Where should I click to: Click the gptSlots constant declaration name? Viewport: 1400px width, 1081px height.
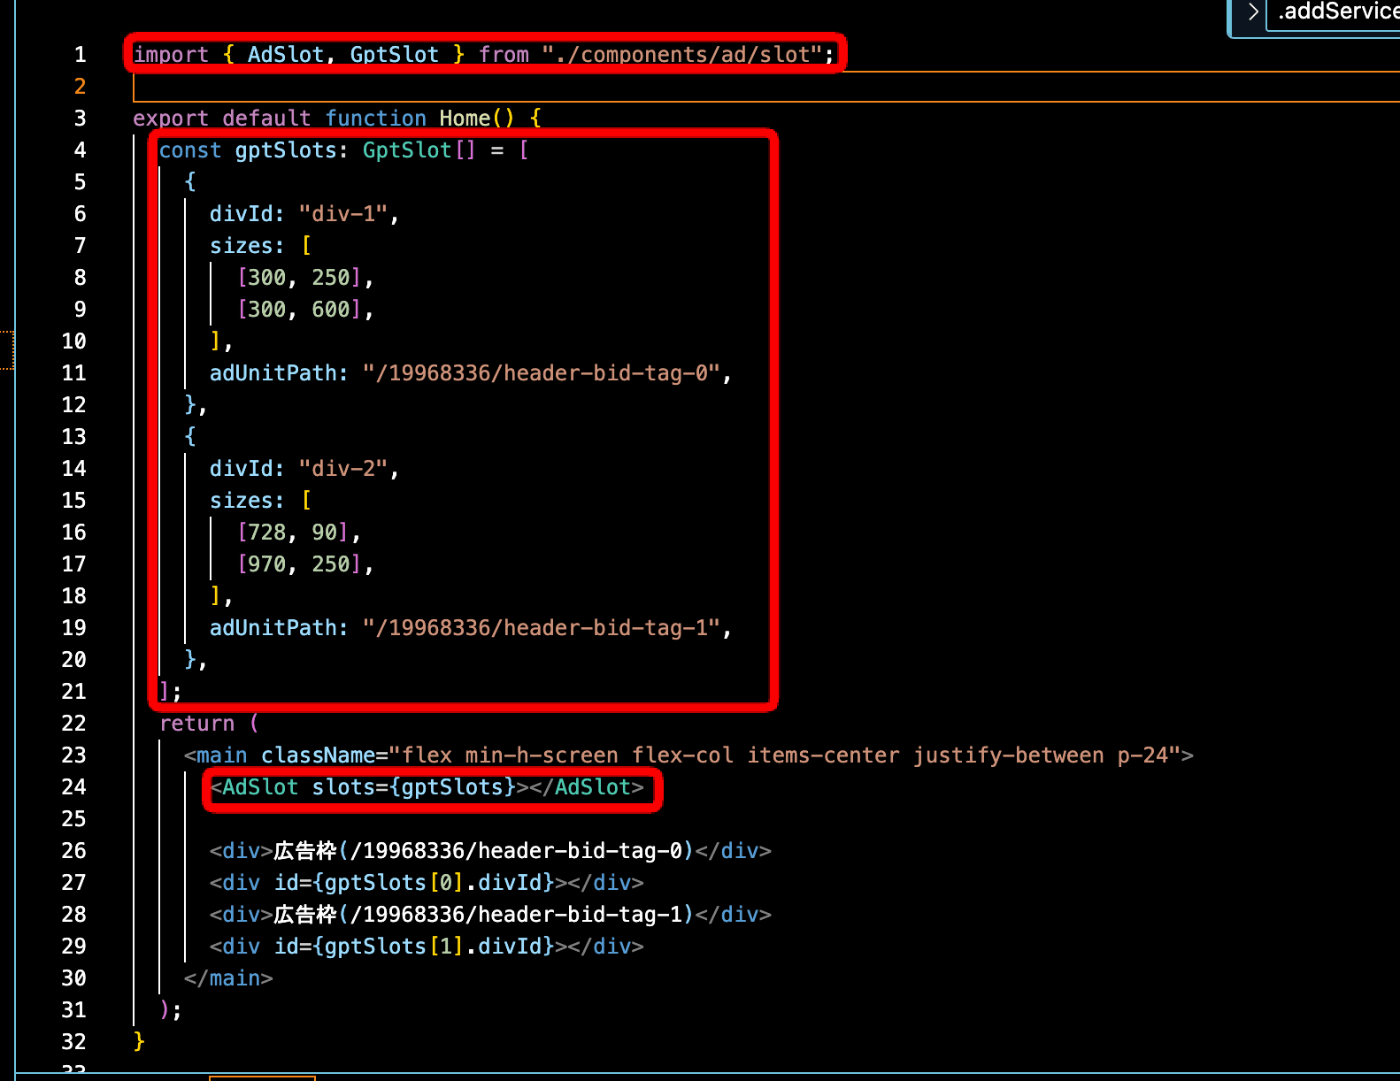click(286, 150)
